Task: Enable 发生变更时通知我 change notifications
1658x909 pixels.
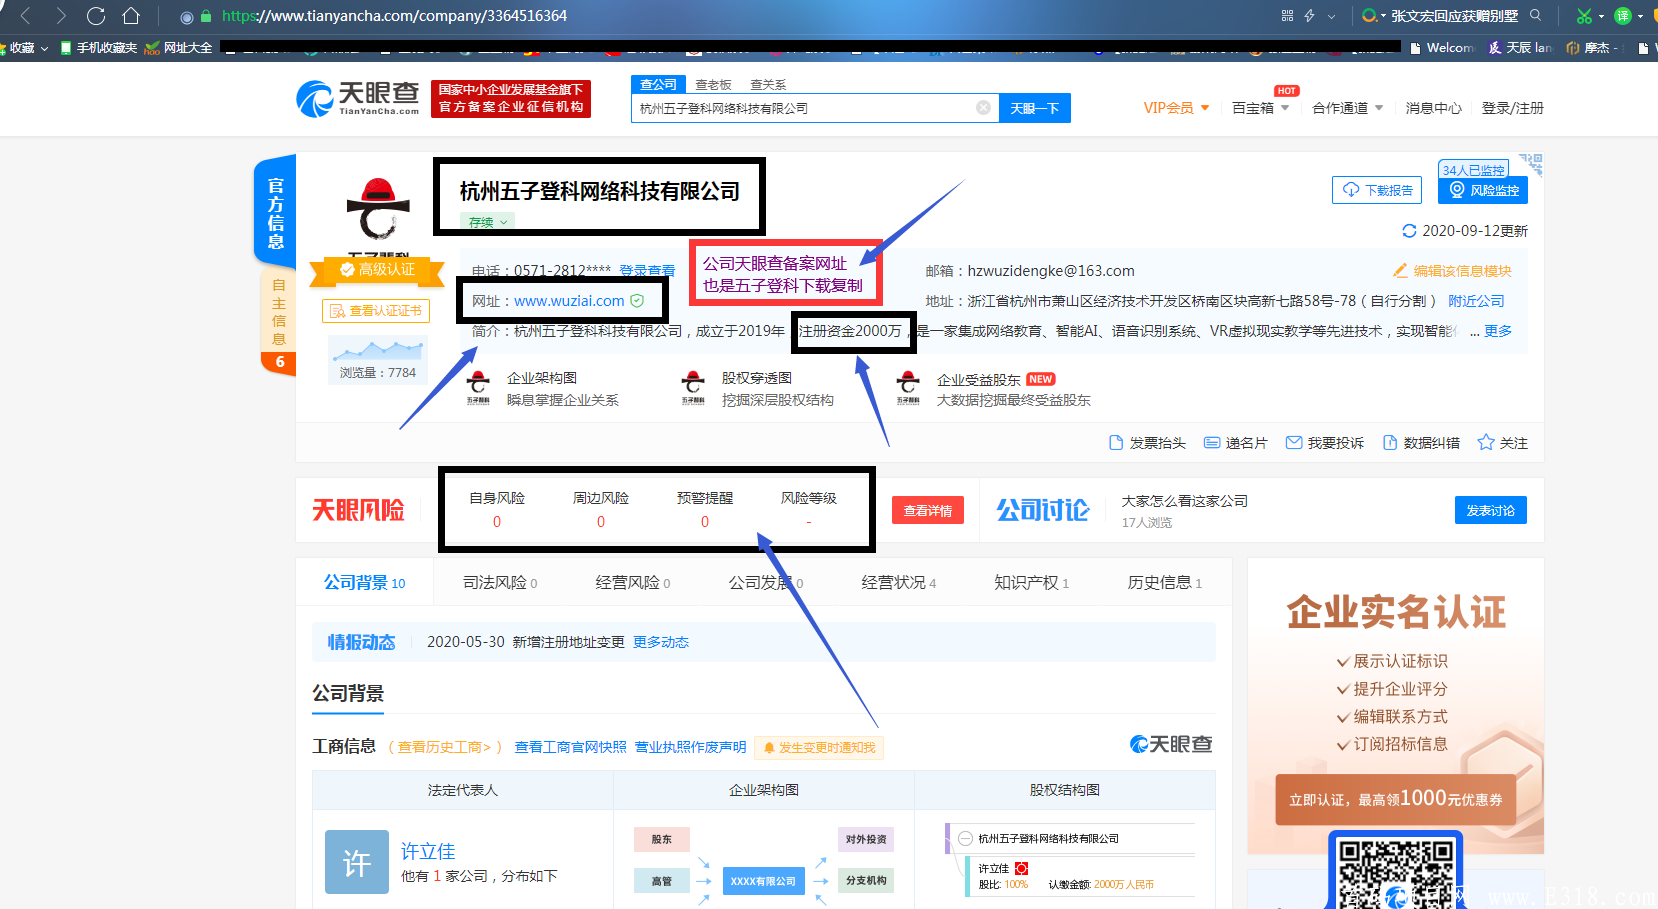Action: click(x=819, y=747)
